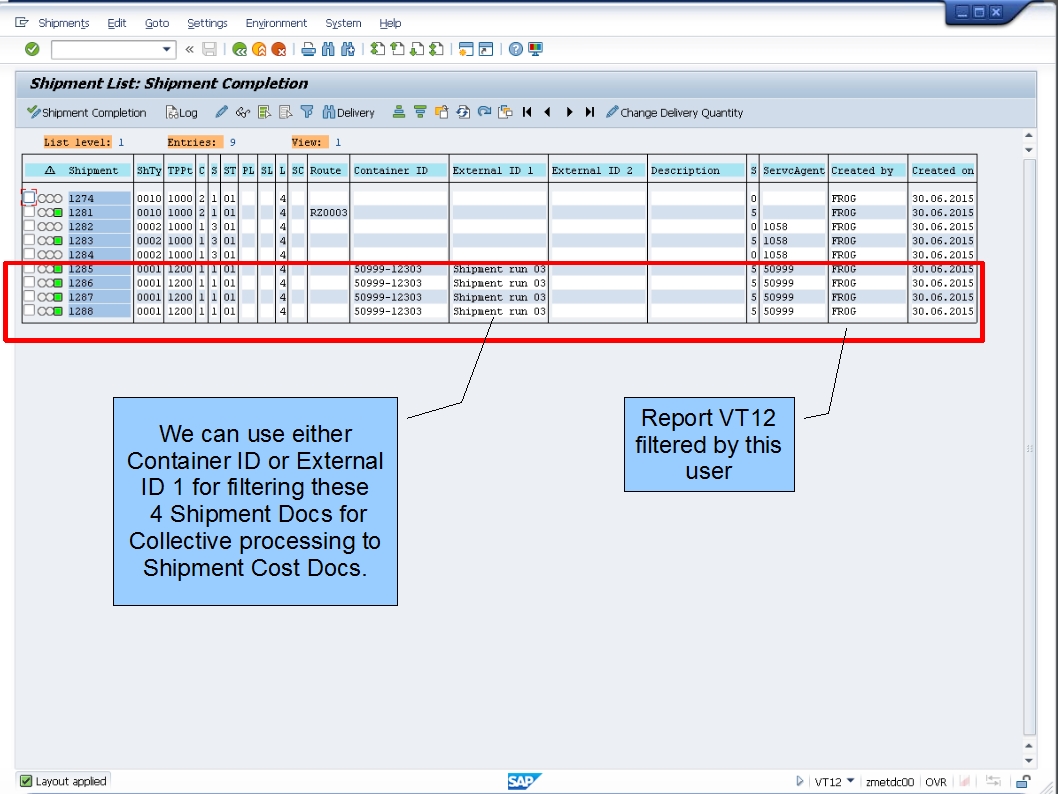Expand the command field dropdown arrow
Image resolution: width=1058 pixels, height=794 pixels.
(x=166, y=49)
